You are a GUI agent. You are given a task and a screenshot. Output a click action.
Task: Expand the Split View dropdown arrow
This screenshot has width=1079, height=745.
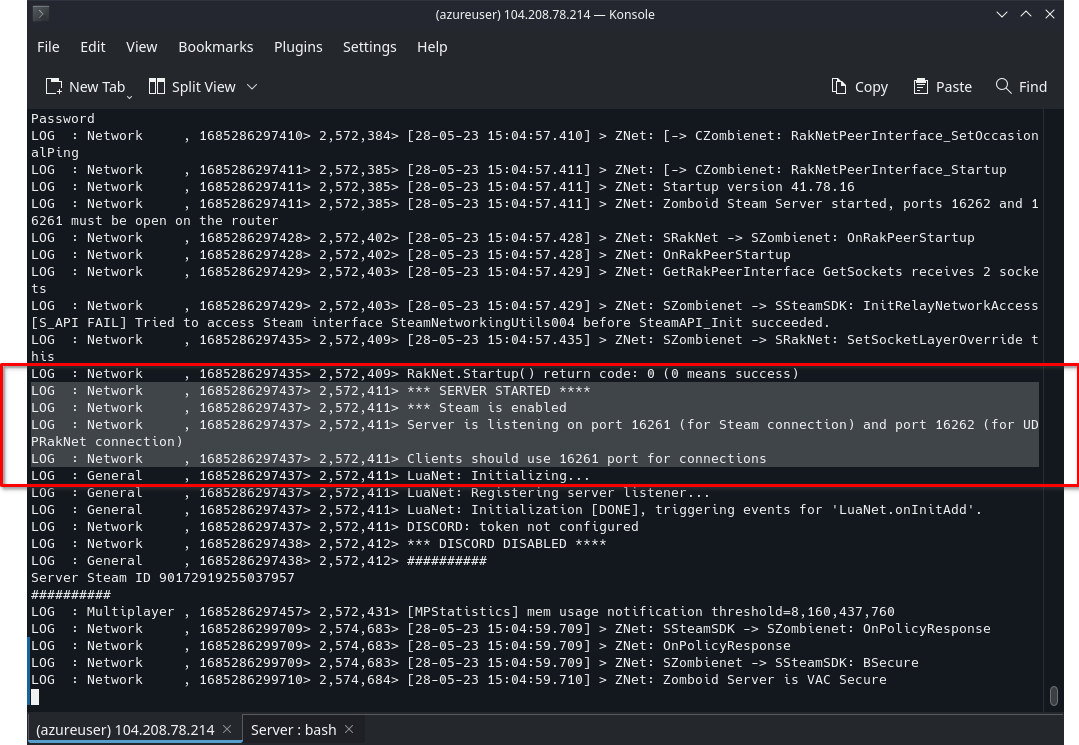252,87
